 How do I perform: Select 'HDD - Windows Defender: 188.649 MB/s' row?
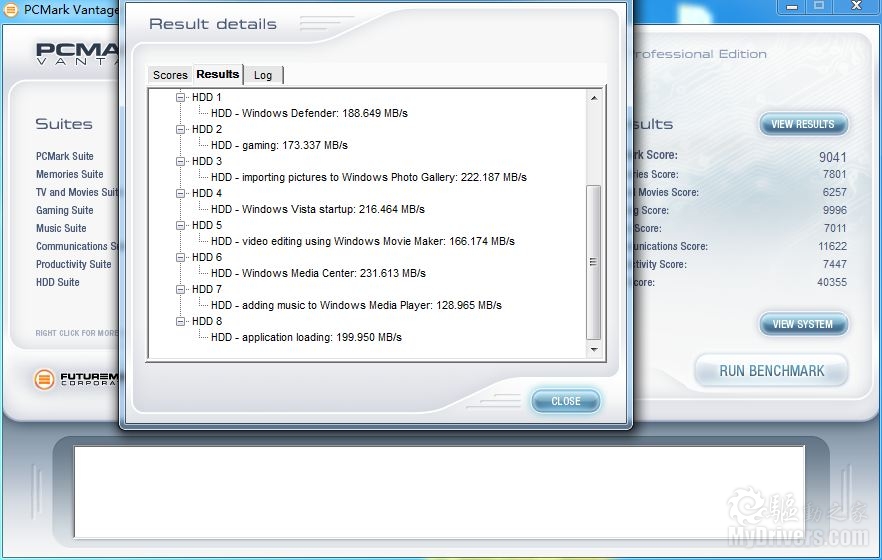click(x=309, y=114)
